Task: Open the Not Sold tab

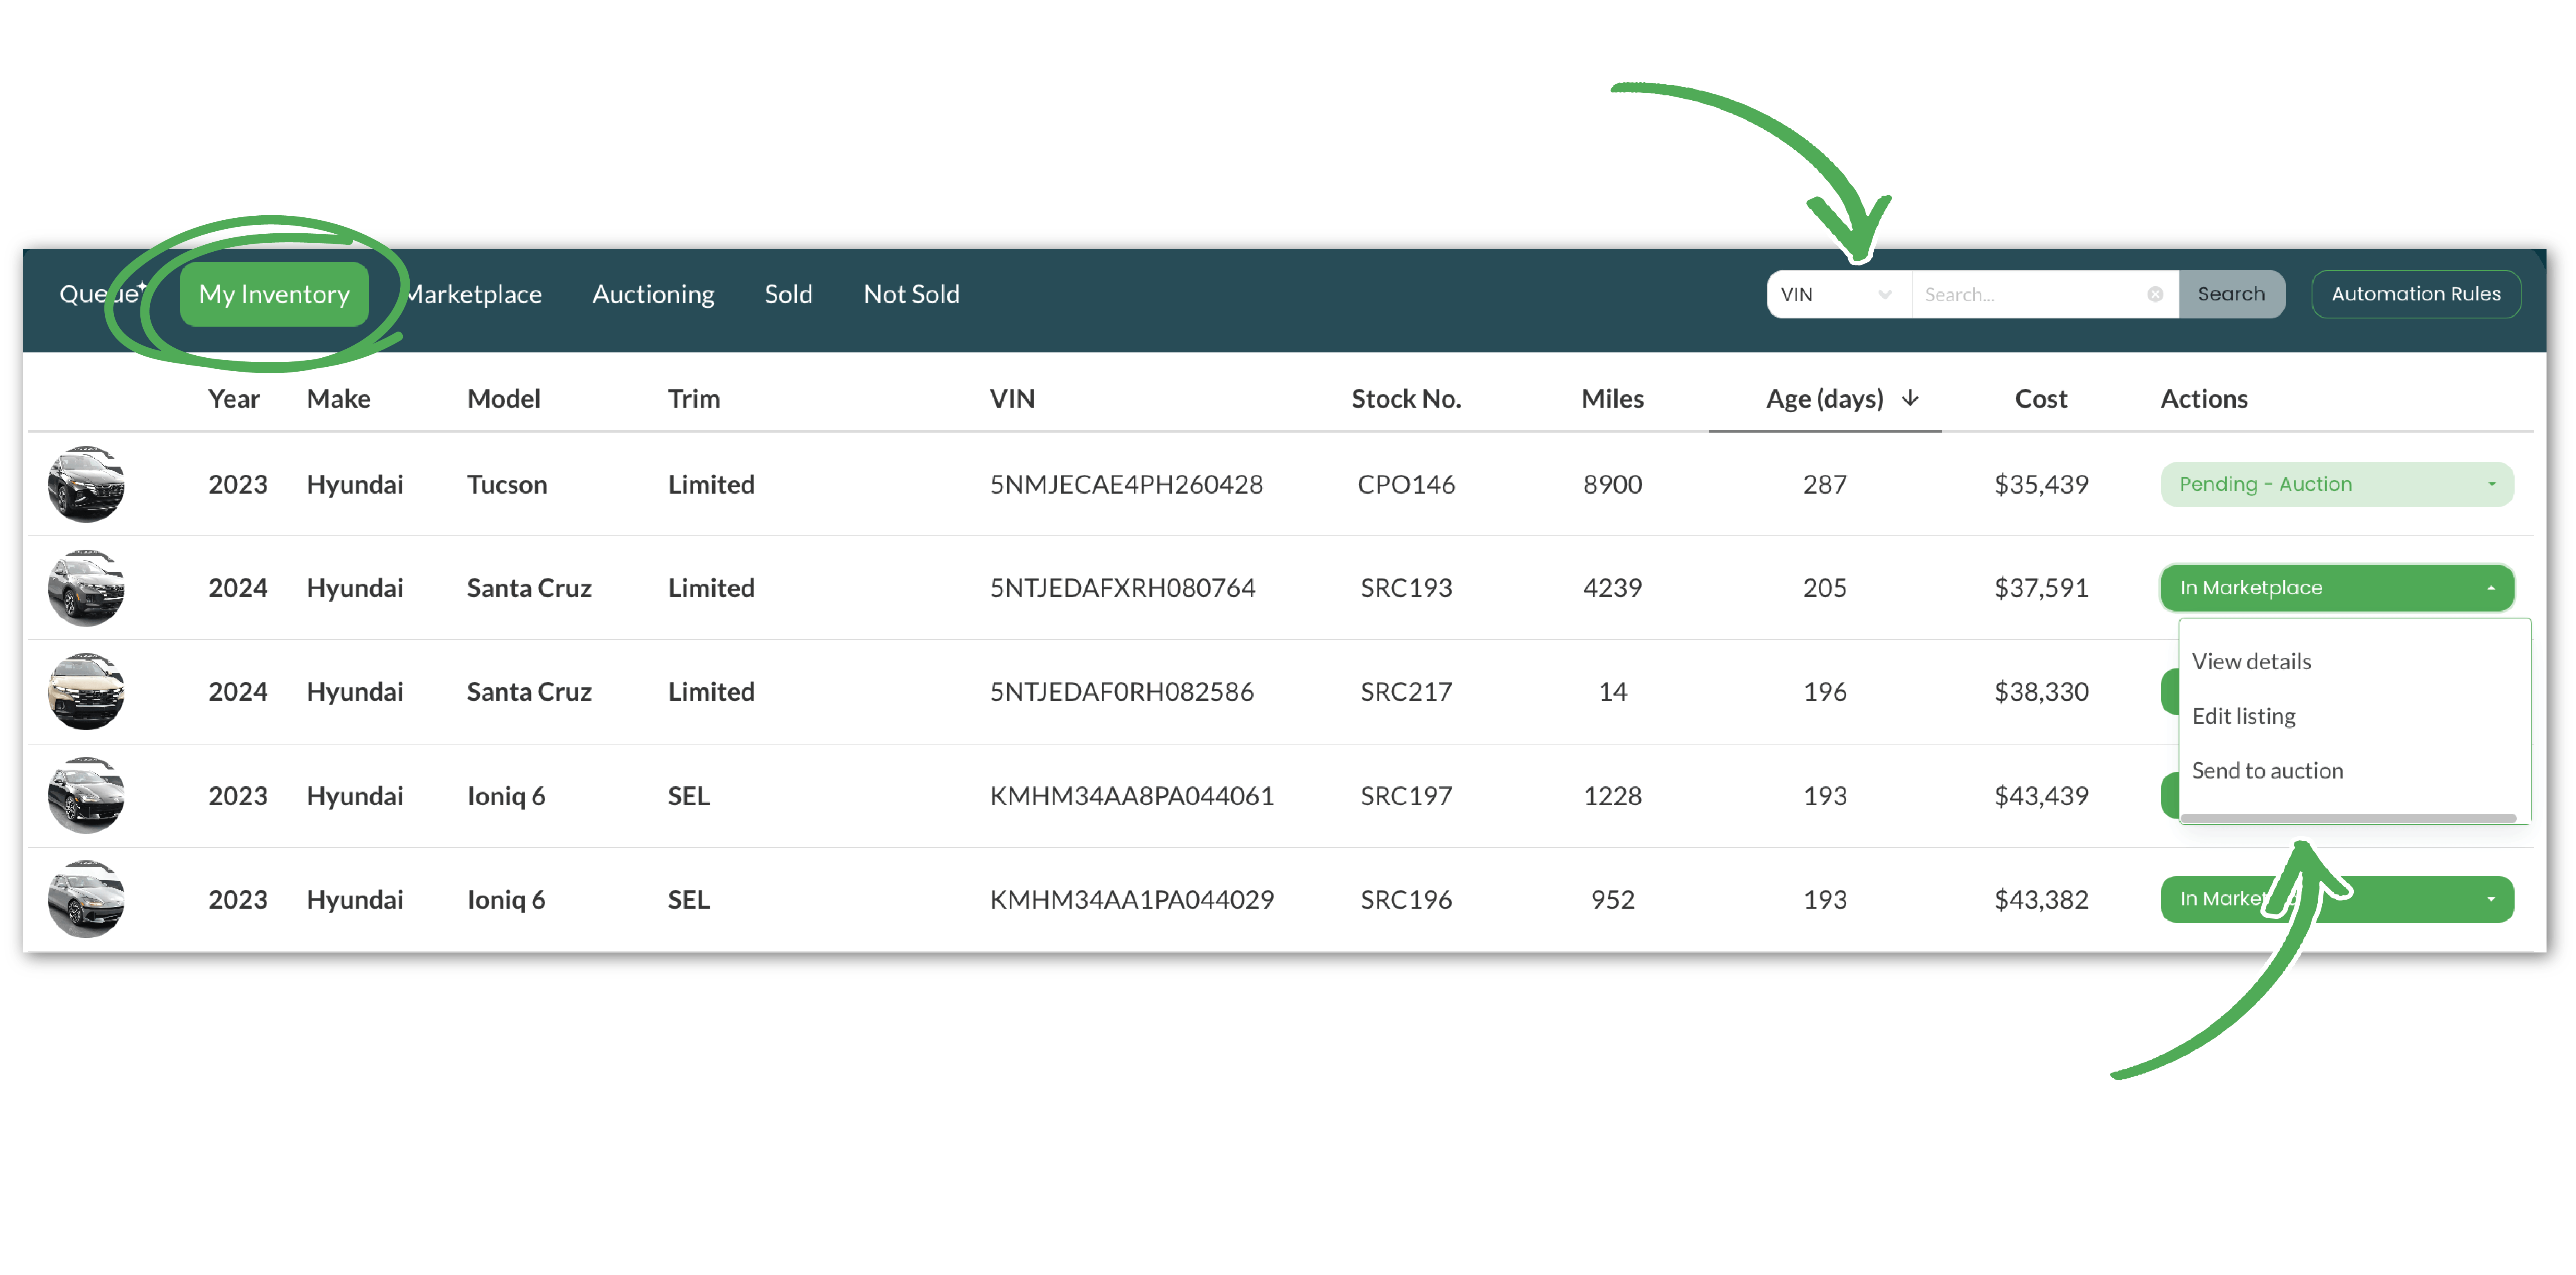Action: point(911,294)
